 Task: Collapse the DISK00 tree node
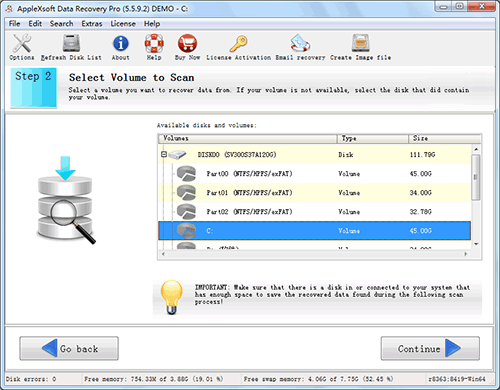point(164,154)
